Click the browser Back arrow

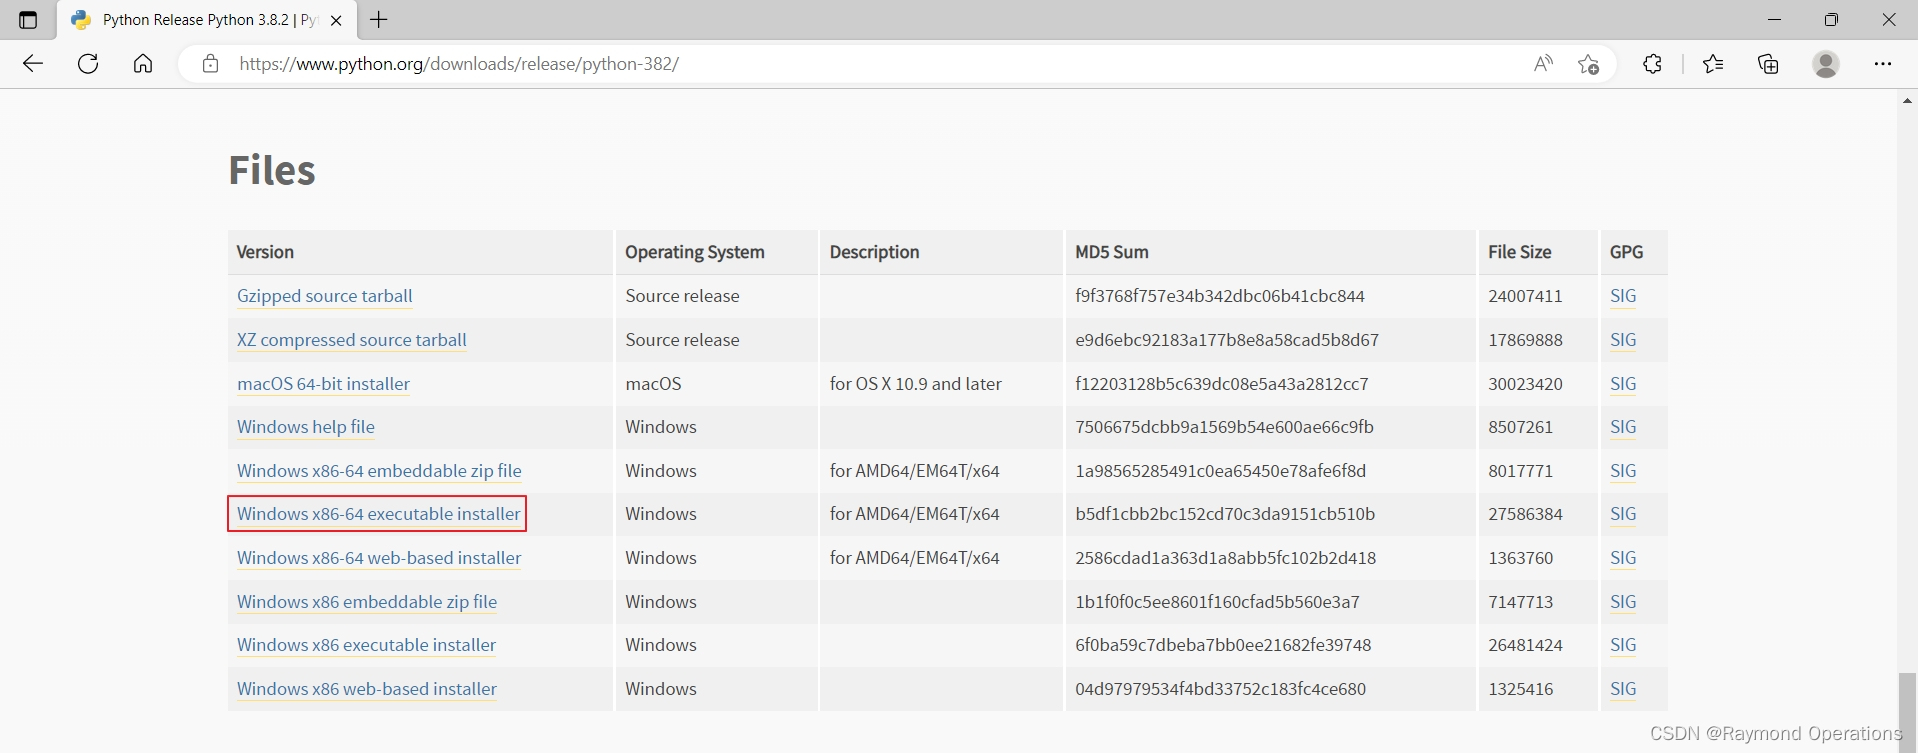(x=33, y=64)
